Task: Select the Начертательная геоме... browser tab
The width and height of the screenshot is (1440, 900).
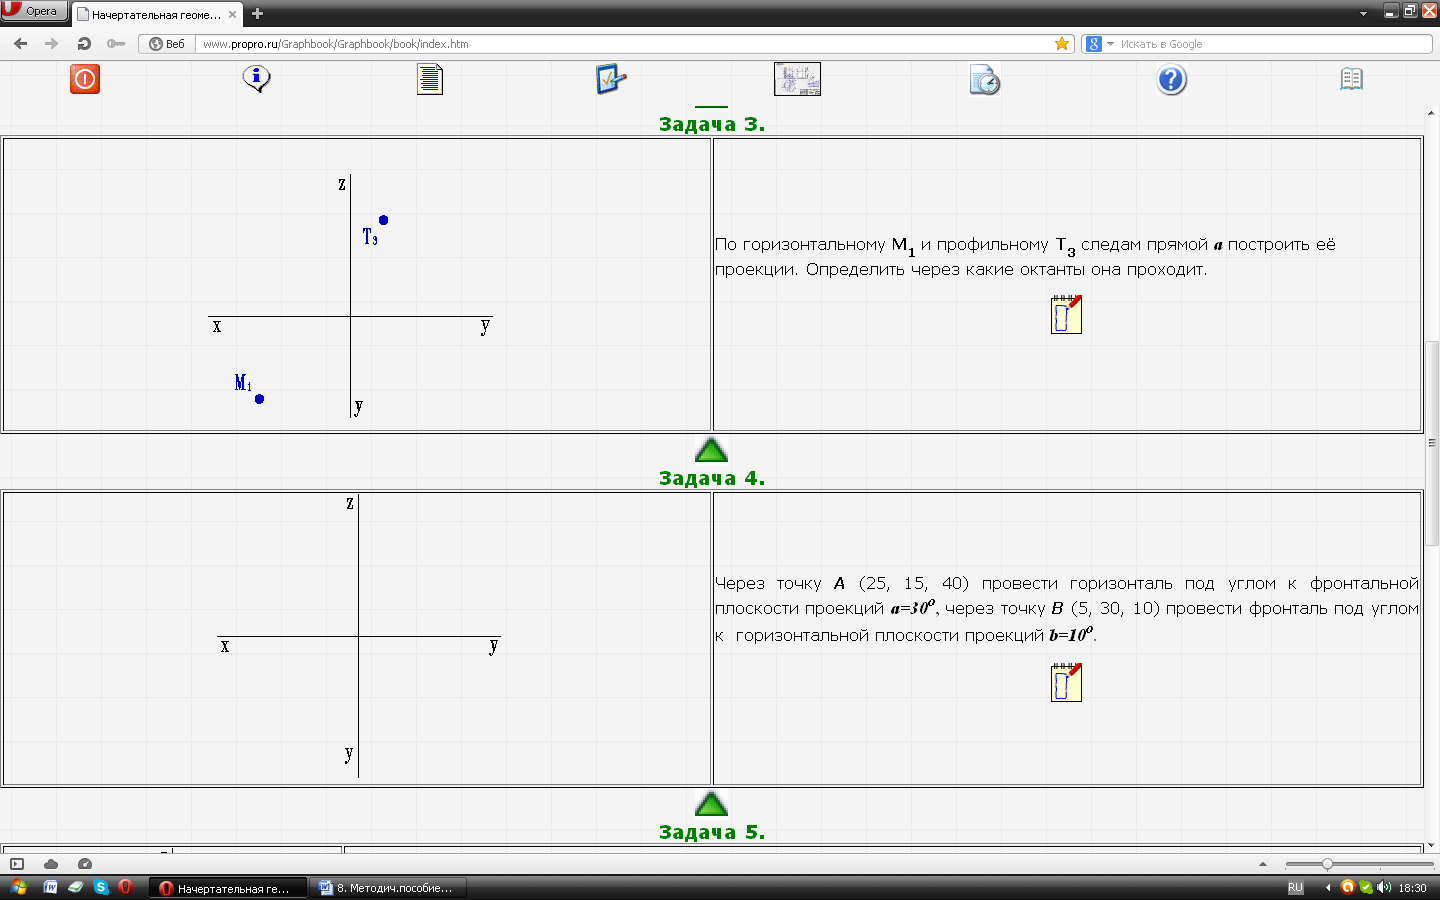Action: pos(156,15)
